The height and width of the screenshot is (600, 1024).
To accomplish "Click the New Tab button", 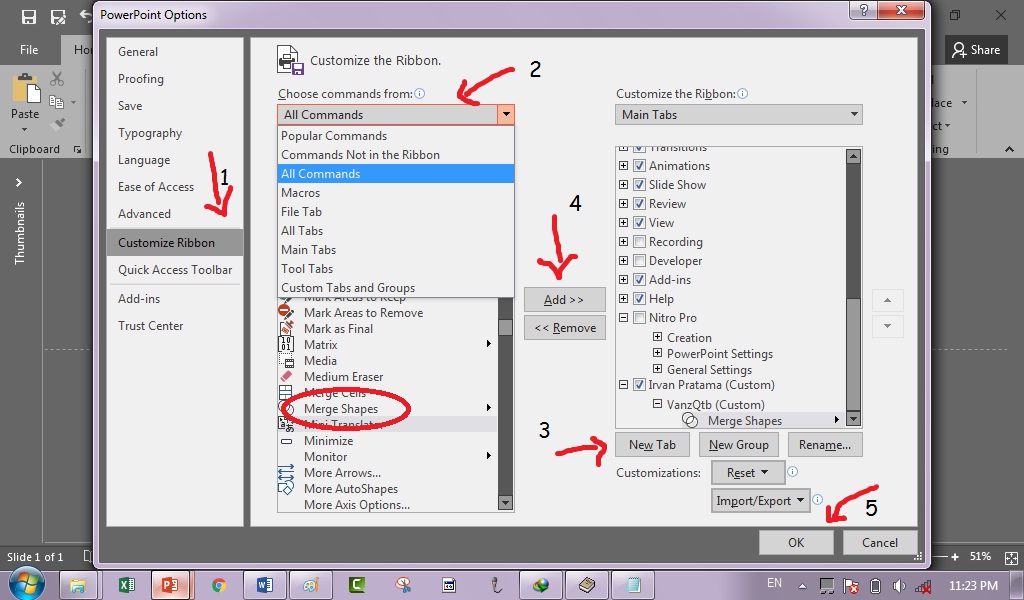I will tap(652, 444).
